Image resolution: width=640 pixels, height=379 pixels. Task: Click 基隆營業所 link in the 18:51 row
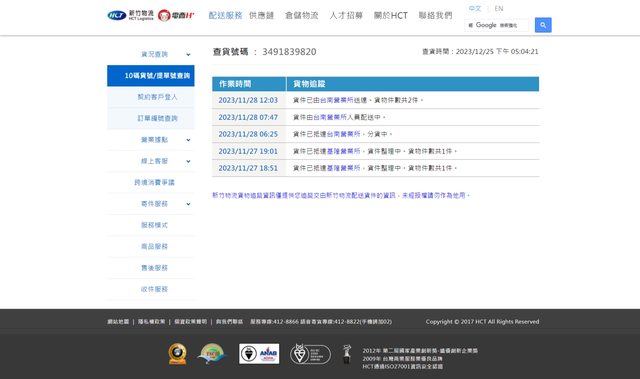pos(343,168)
